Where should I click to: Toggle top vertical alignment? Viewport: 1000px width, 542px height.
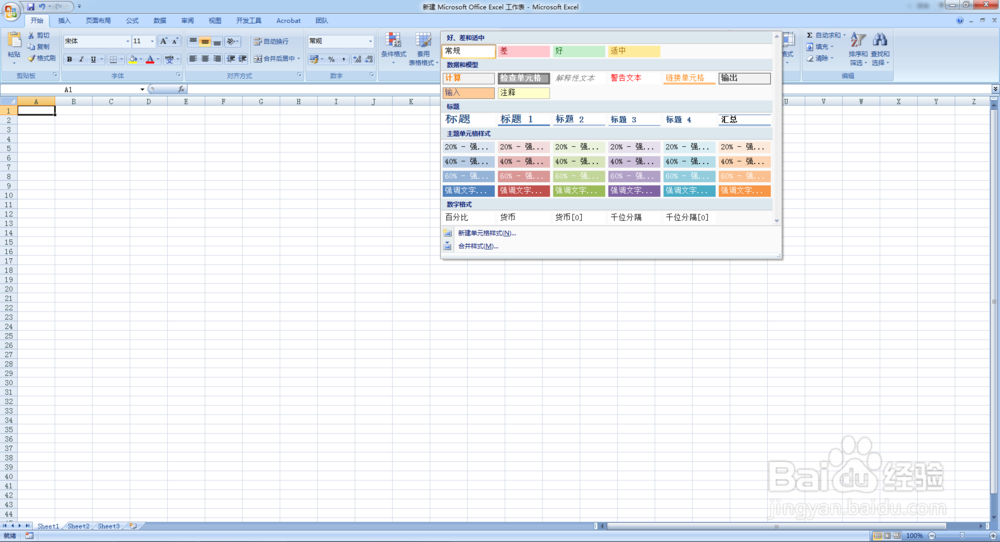193,41
